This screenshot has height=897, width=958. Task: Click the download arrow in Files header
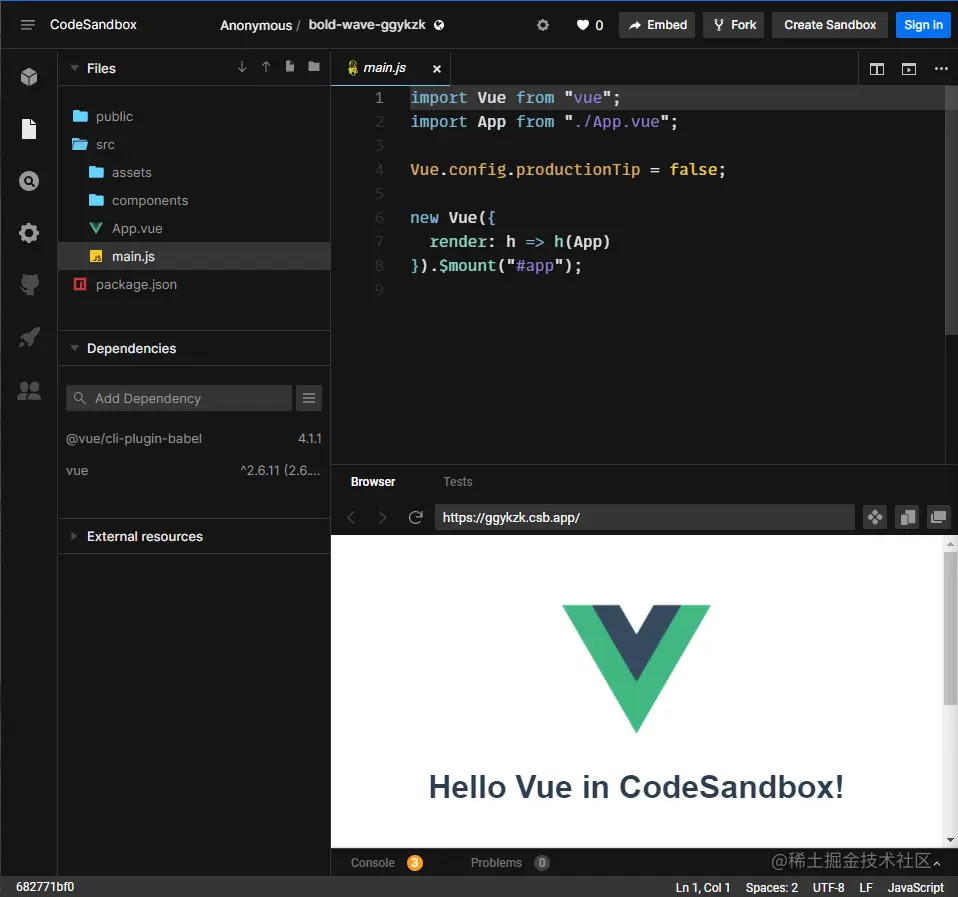242,67
